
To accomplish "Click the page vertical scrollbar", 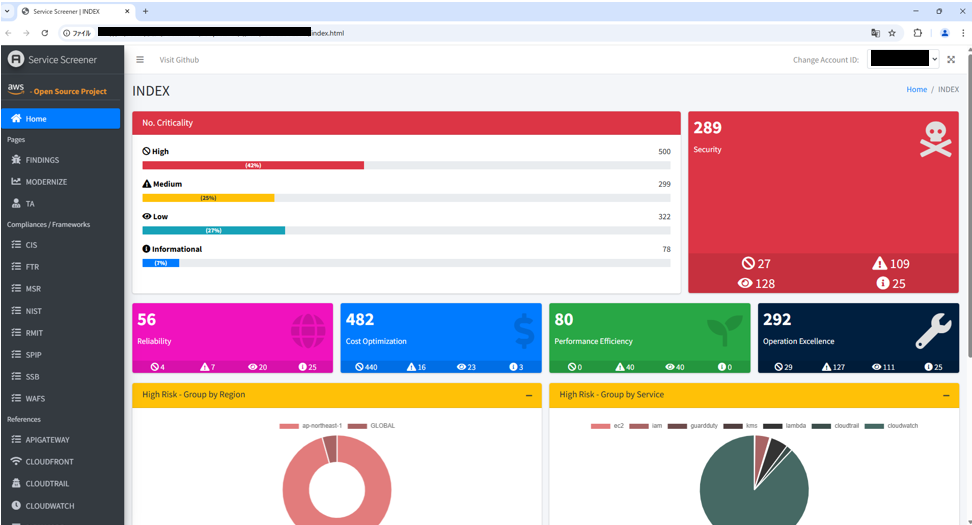I will pyautogui.click(x=969, y=205).
